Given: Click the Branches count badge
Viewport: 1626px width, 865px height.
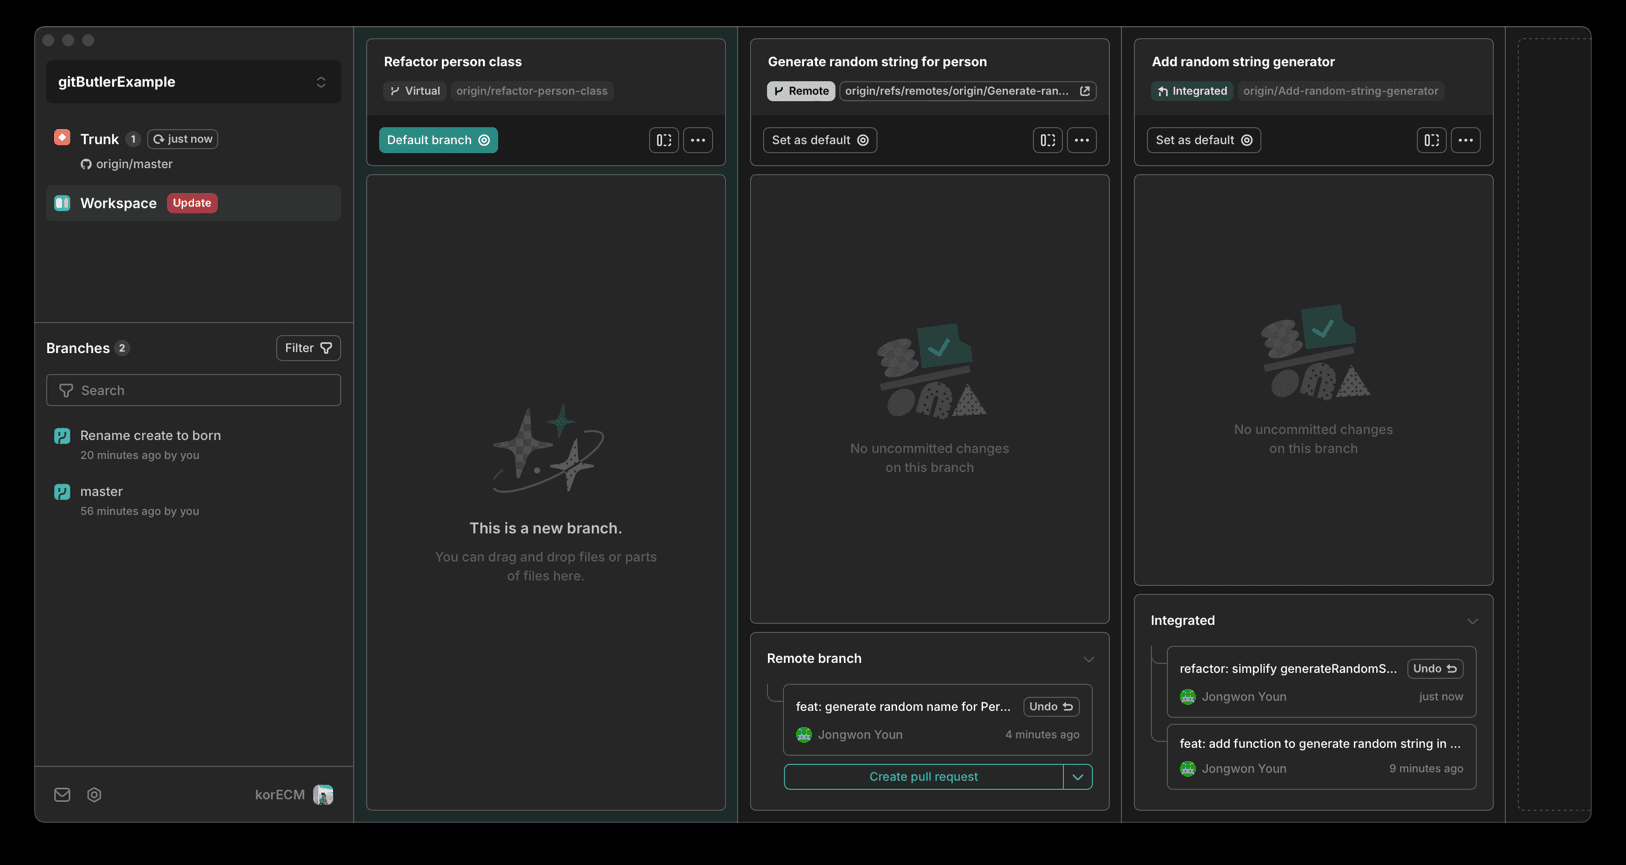Looking at the screenshot, I should coord(122,348).
